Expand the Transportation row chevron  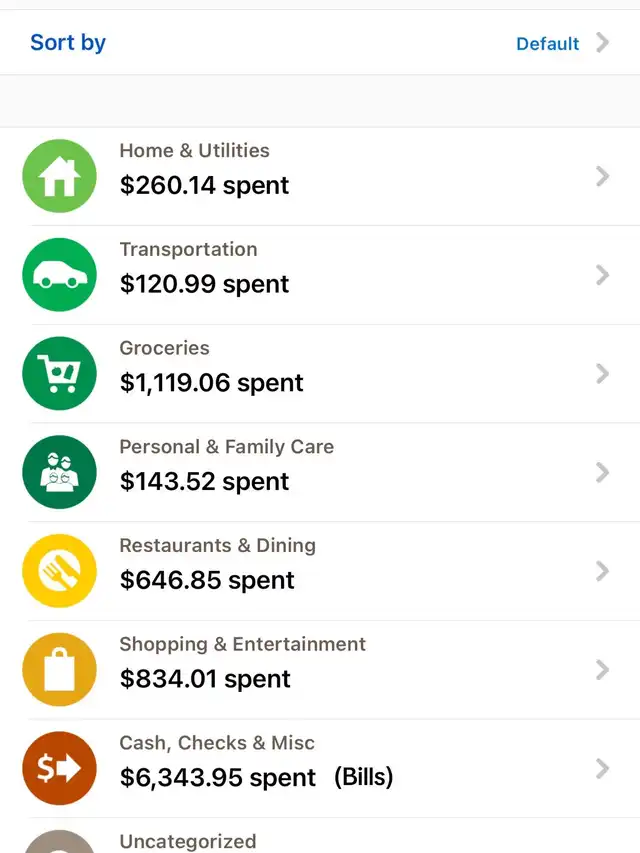coord(602,275)
